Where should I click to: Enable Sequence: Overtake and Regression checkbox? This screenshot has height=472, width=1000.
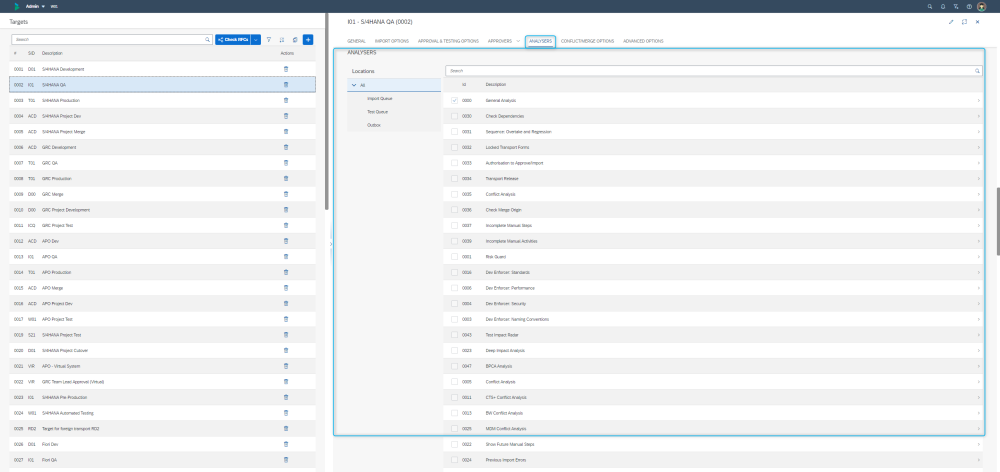pos(454,132)
